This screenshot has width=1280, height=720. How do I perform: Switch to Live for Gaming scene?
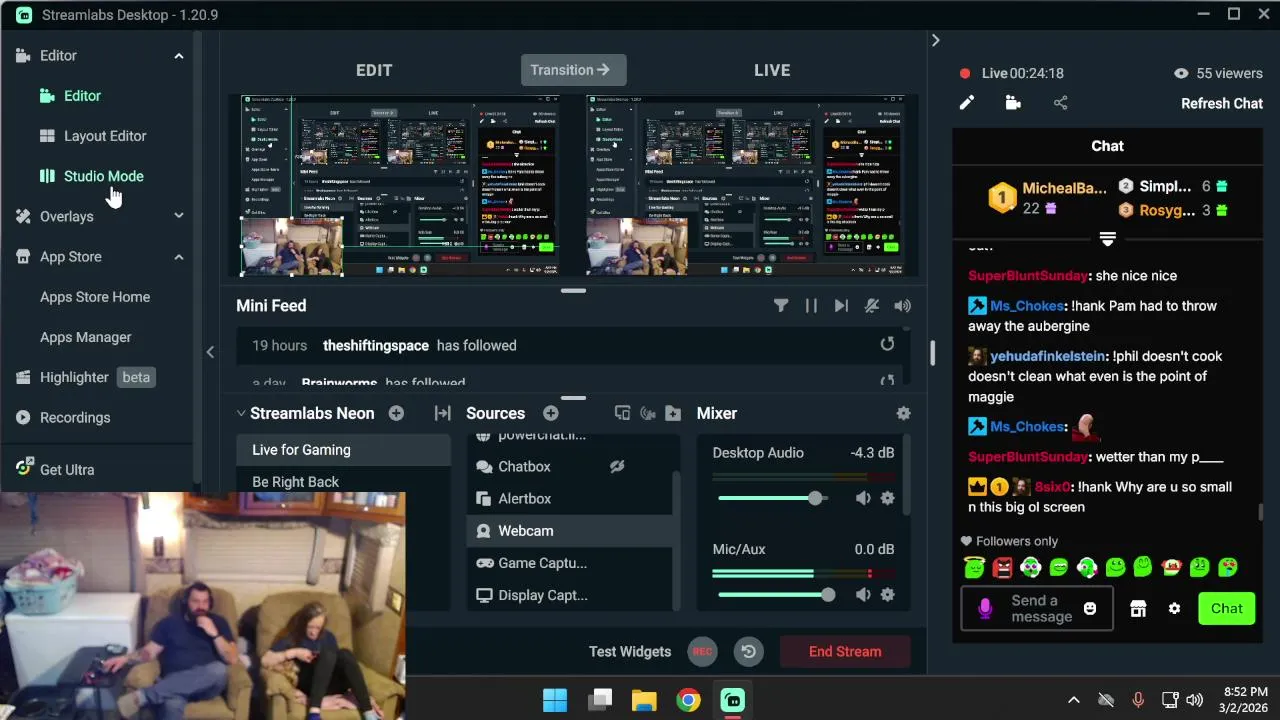(343, 450)
